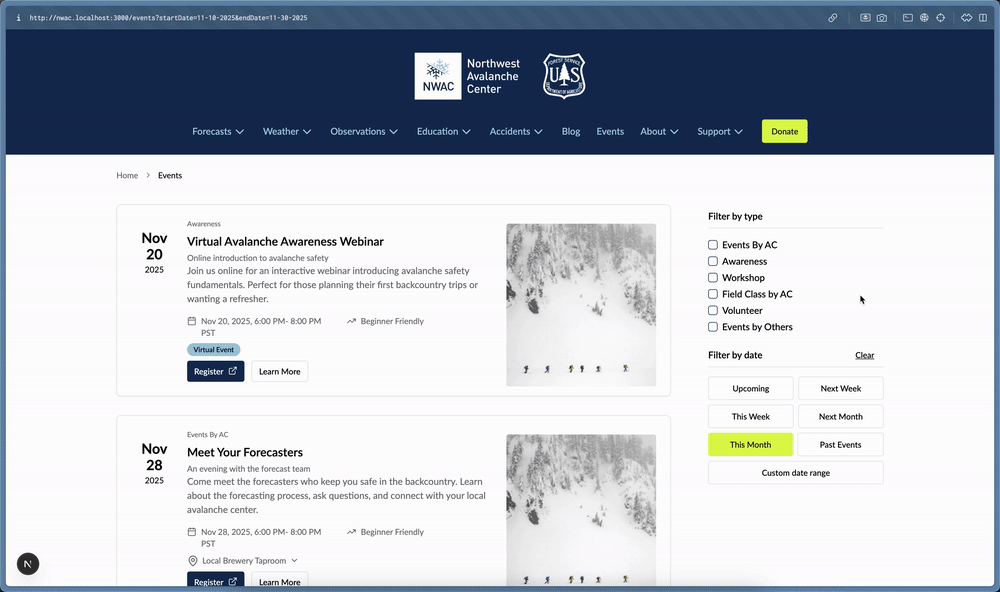The height and width of the screenshot is (592, 1000).
Task: Enable the Workshop type checkbox
Action: click(x=713, y=278)
